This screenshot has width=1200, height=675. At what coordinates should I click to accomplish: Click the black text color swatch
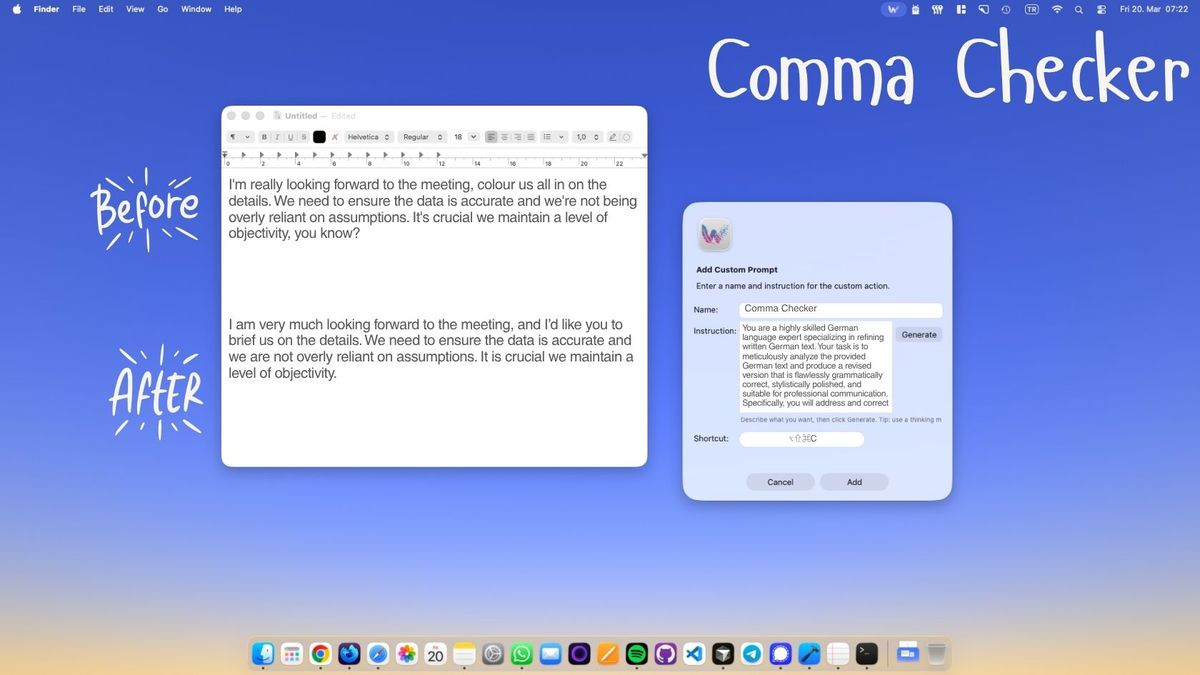[319, 137]
